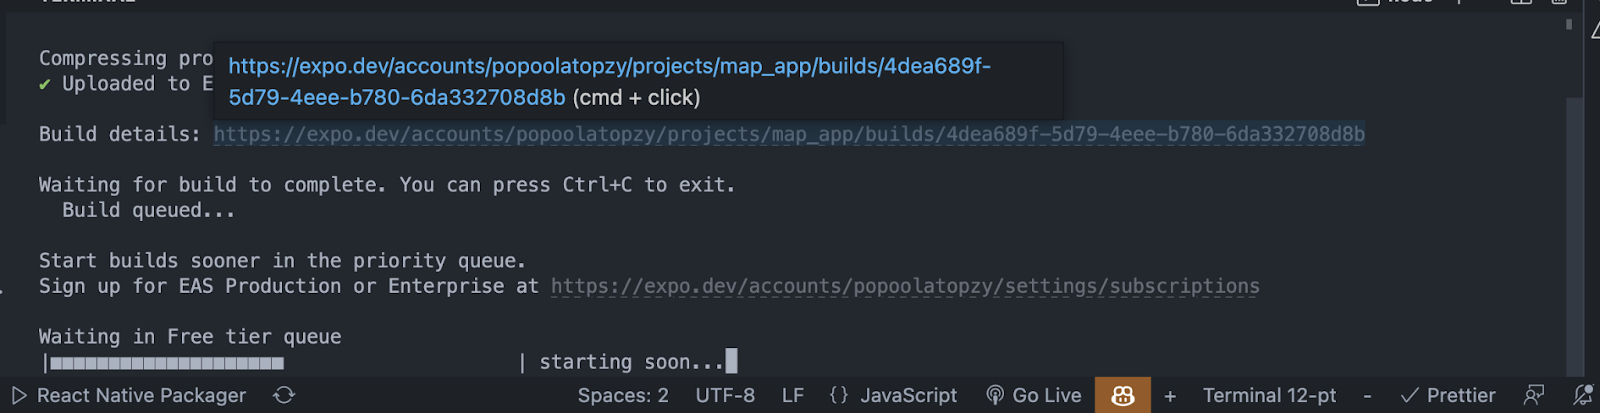Select JavaScript language mode
Screen dimensions: 1600x413
coord(909,395)
